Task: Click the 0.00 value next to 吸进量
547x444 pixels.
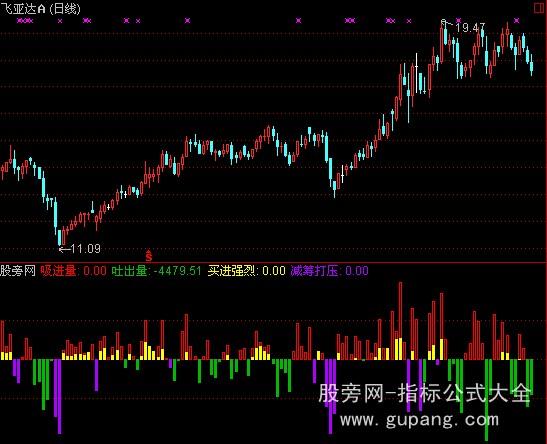Action: click(x=95, y=271)
